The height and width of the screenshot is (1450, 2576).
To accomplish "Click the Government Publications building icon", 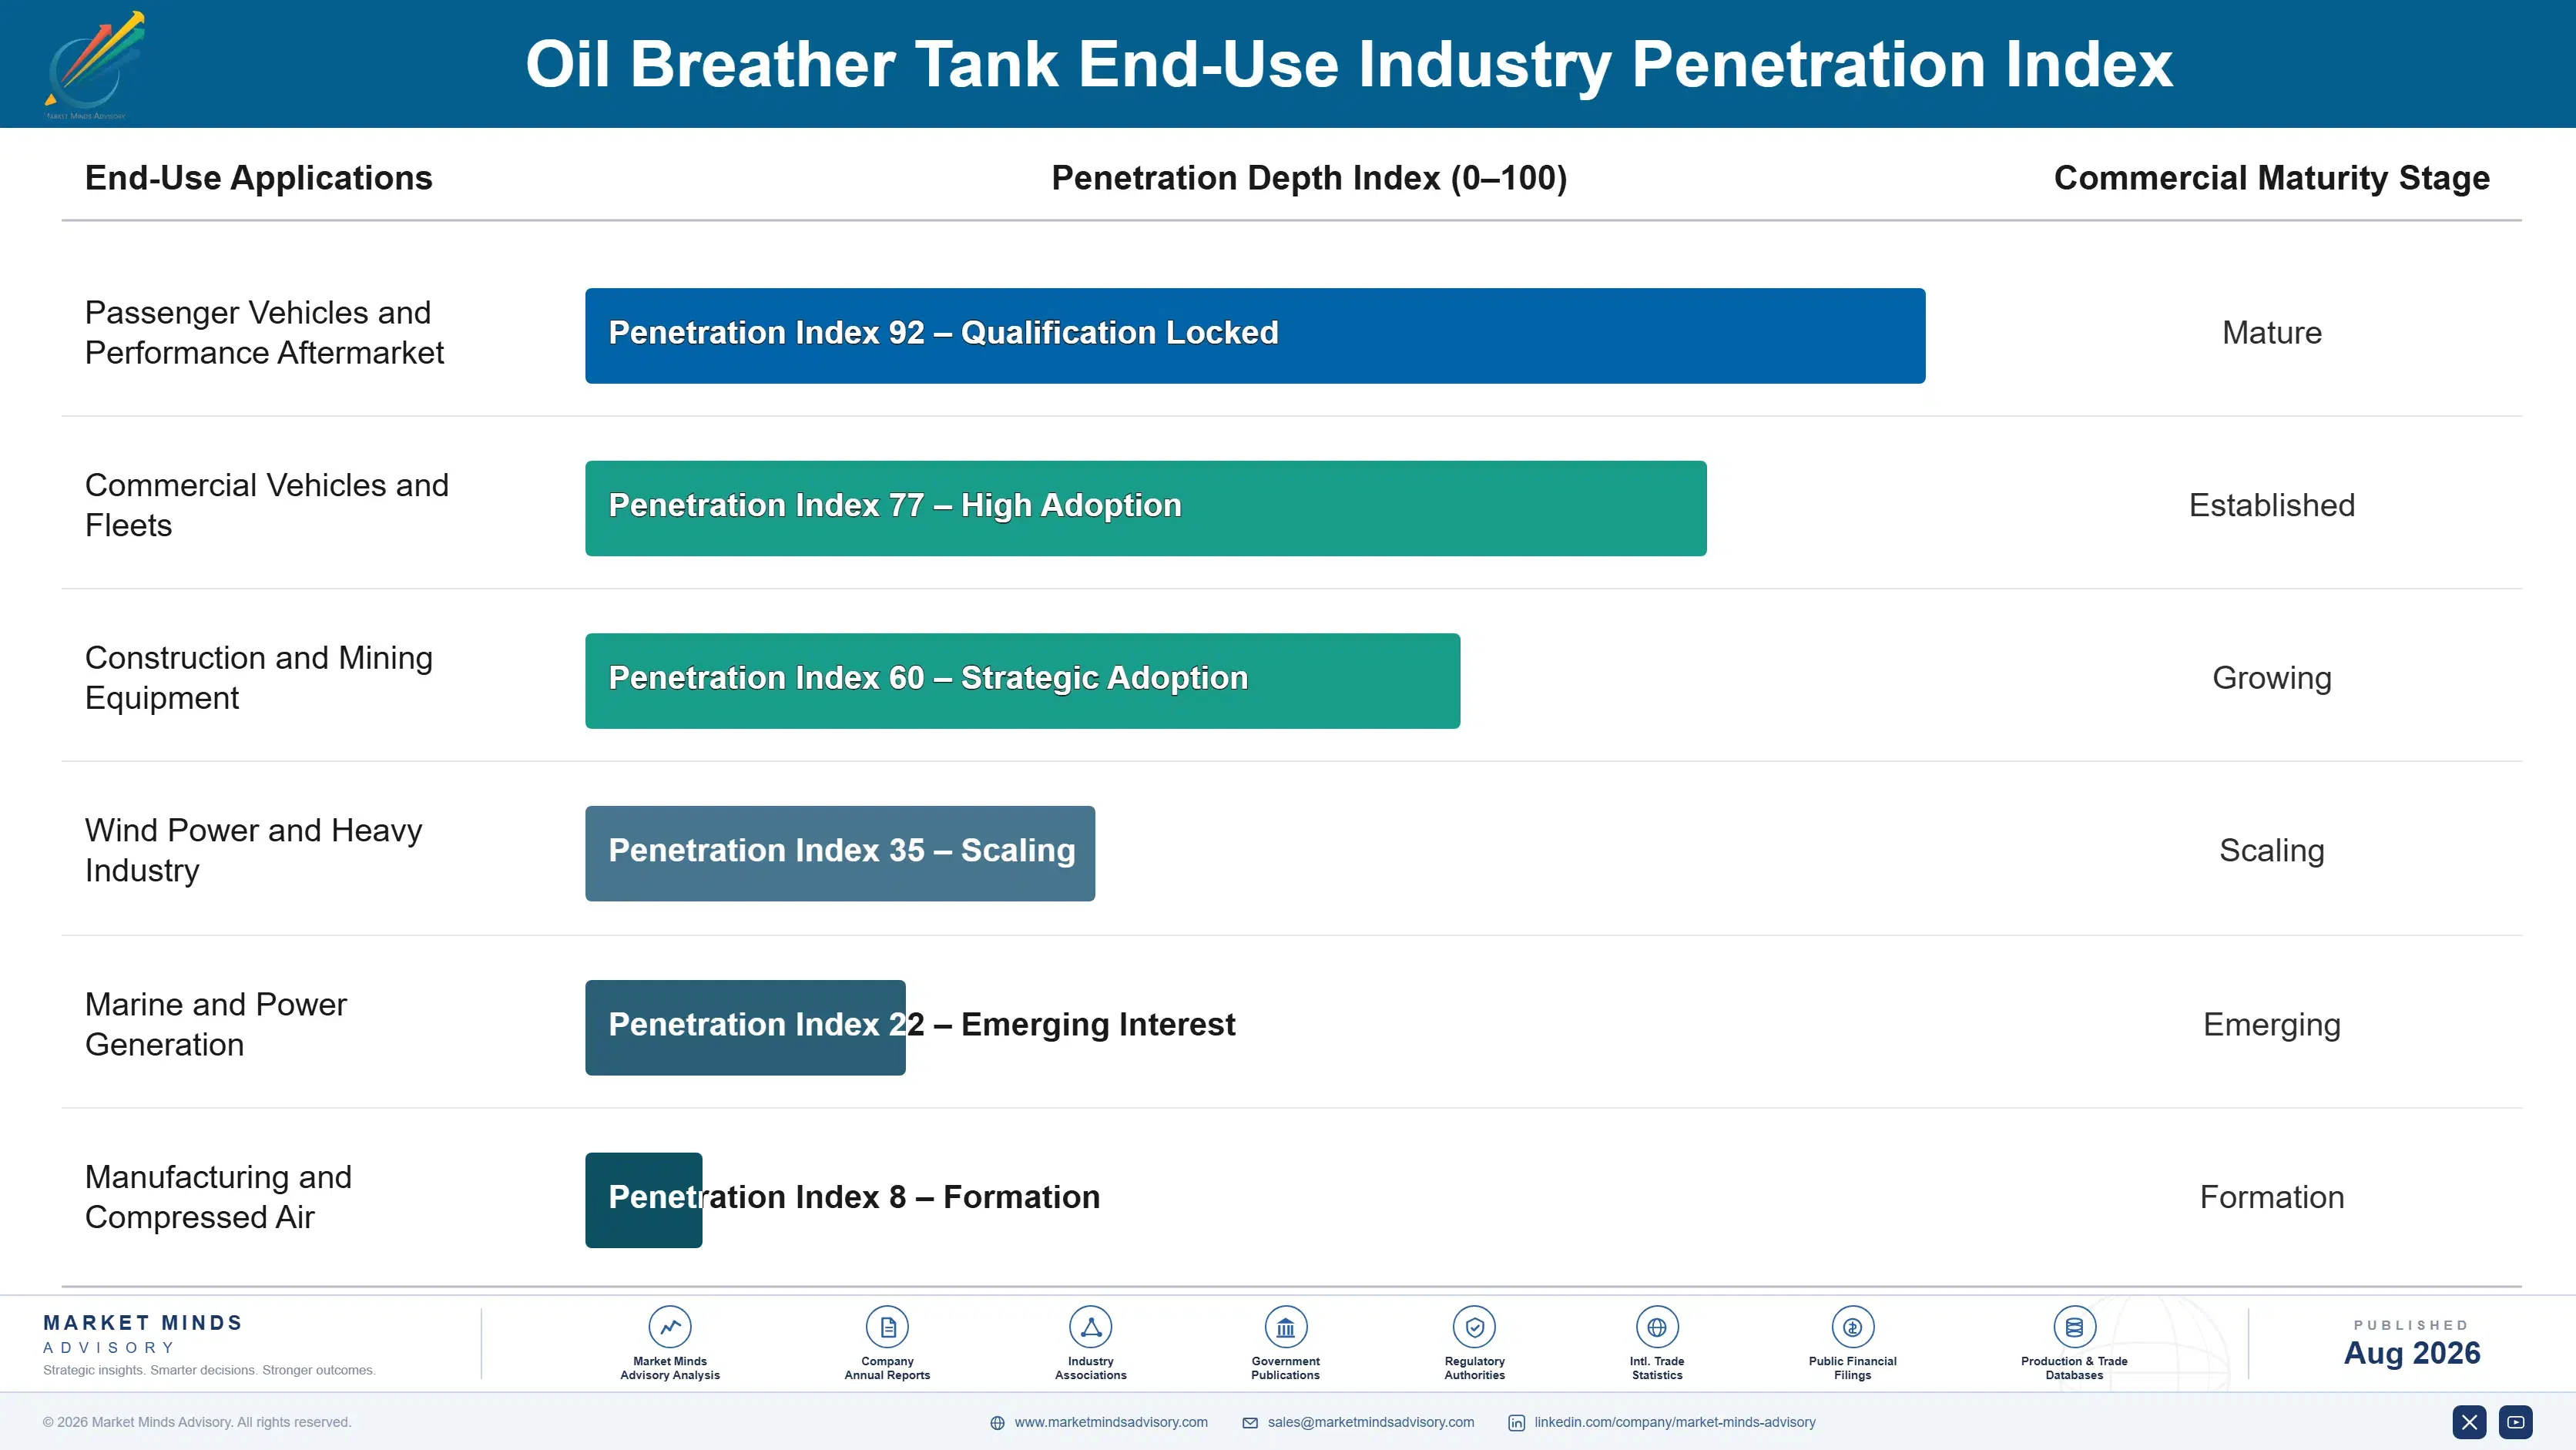I will (1285, 1327).
